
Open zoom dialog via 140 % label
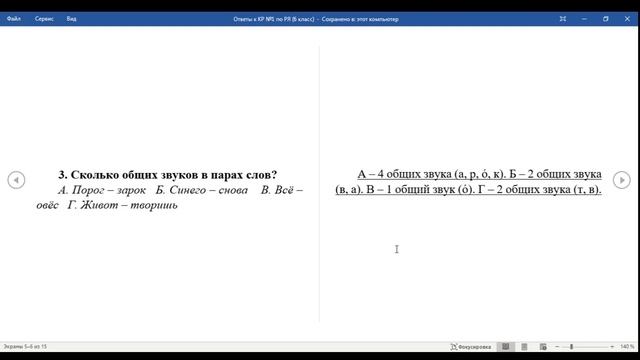click(627, 347)
